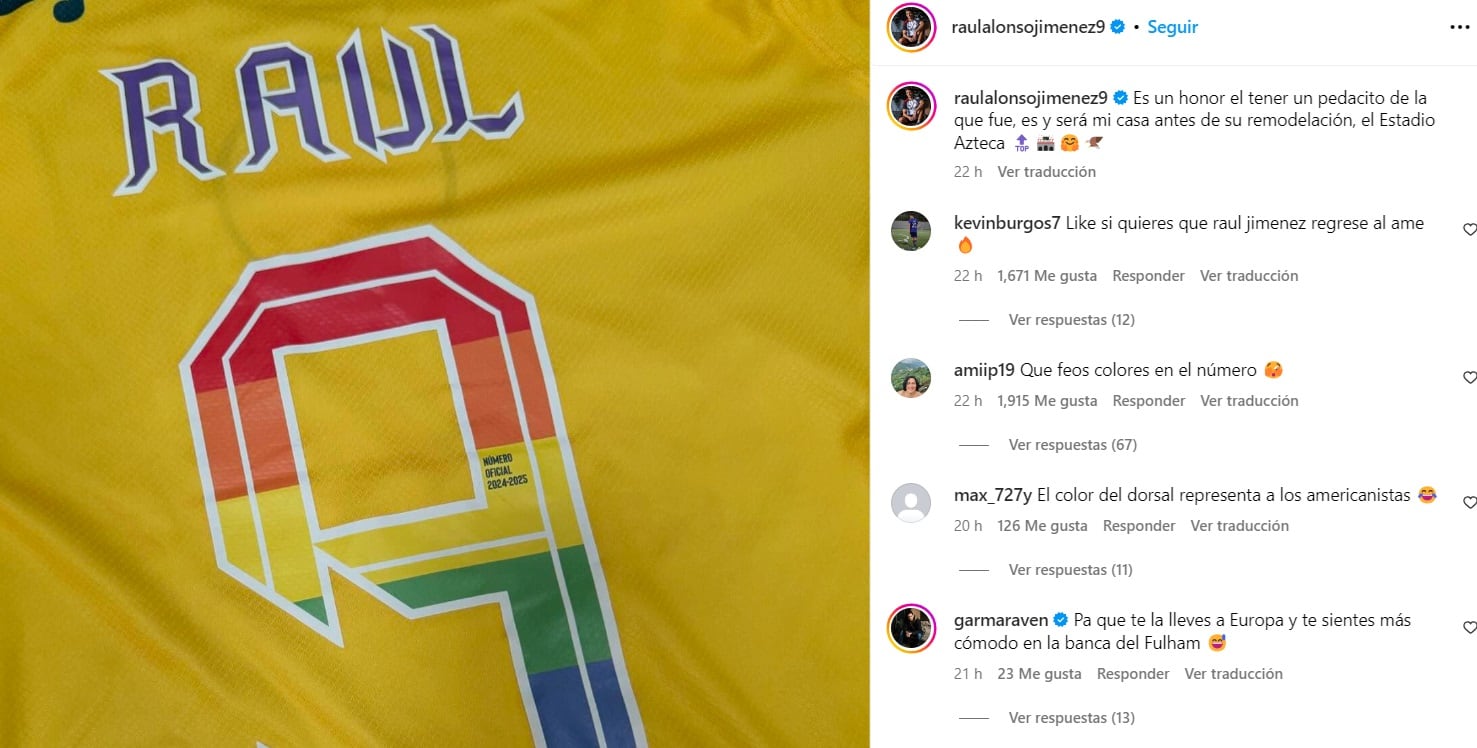View translation of the post caption
Viewport: 1477px width, 748px height.
click(1046, 172)
